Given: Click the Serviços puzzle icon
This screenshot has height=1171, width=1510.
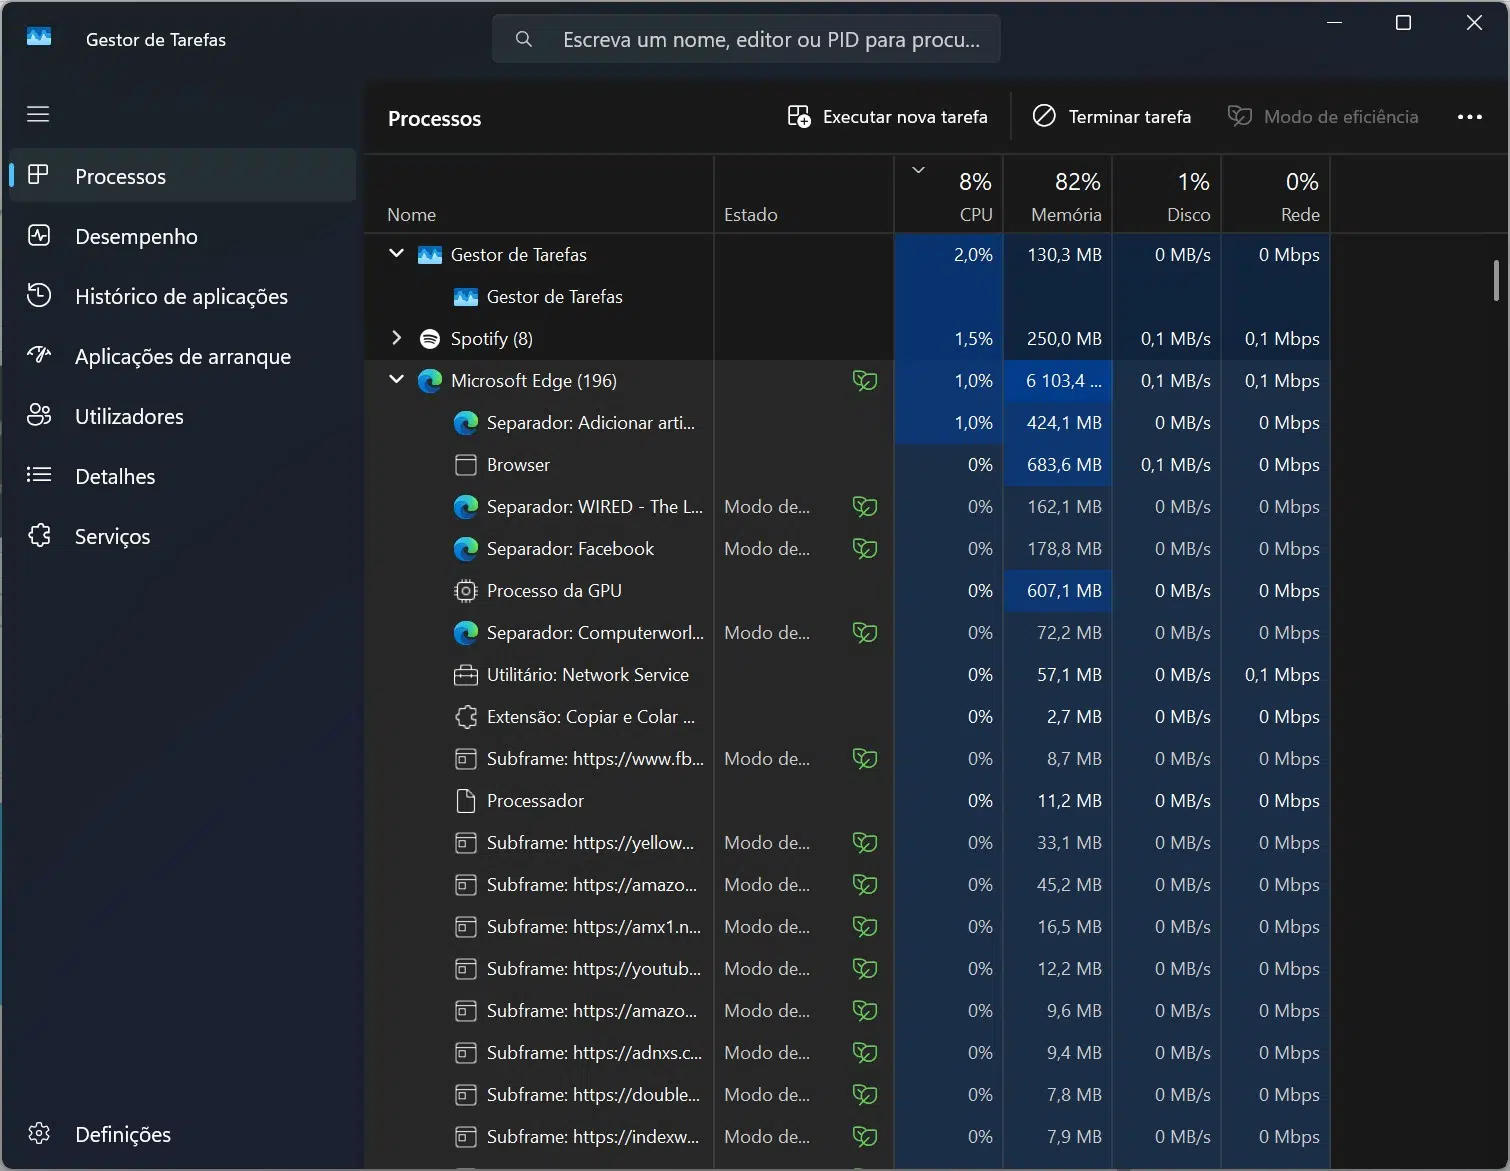Looking at the screenshot, I should coord(39,536).
